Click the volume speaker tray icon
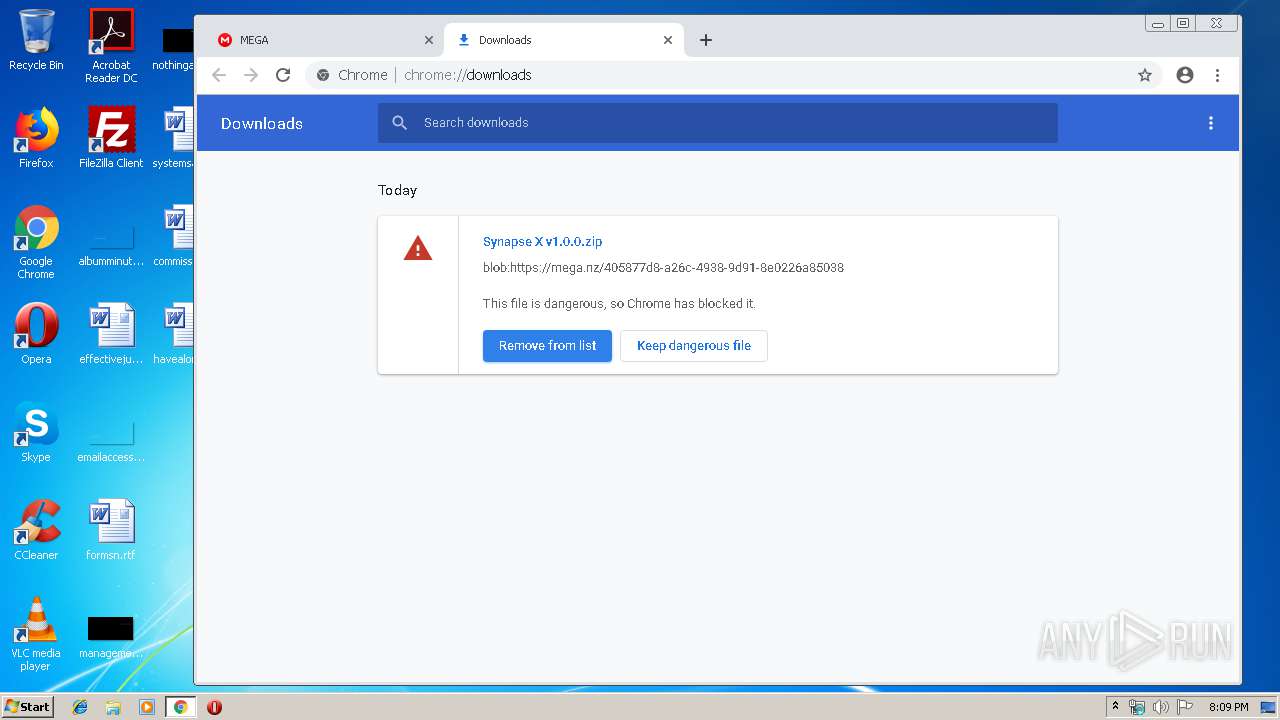Image resolution: width=1280 pixels, height=720 pixels. tap(1161, 707)
